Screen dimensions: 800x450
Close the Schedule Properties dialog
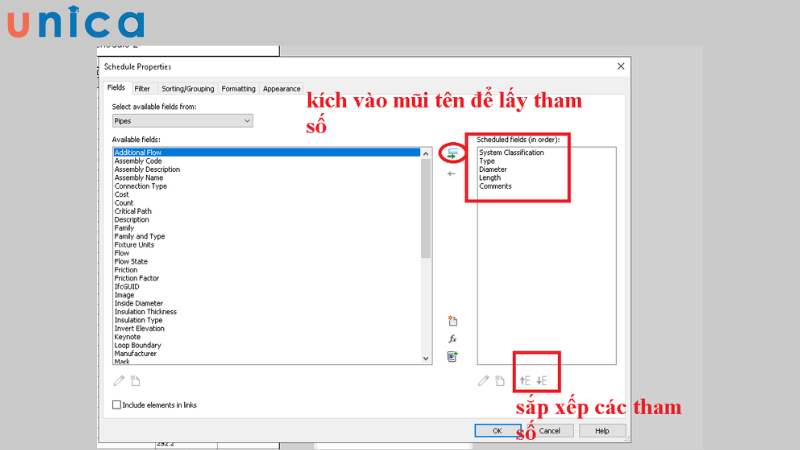(x=621, y=66)
